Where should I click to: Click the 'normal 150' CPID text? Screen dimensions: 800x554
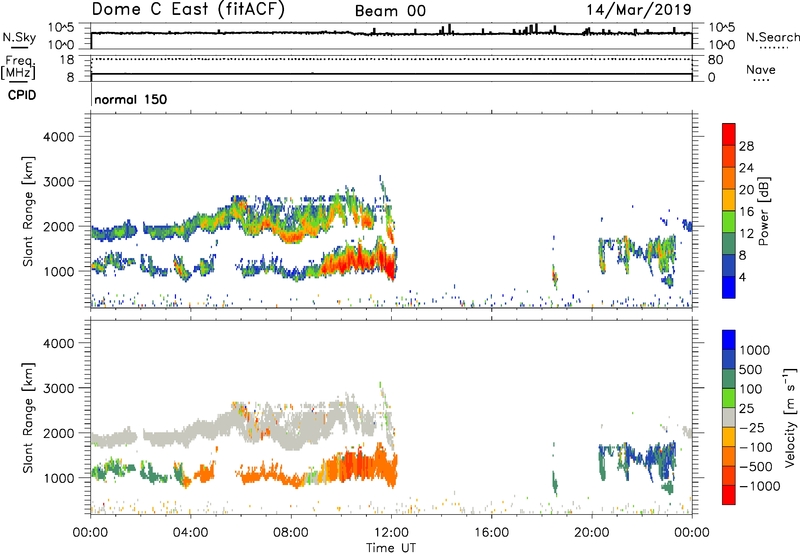point(131,99)
